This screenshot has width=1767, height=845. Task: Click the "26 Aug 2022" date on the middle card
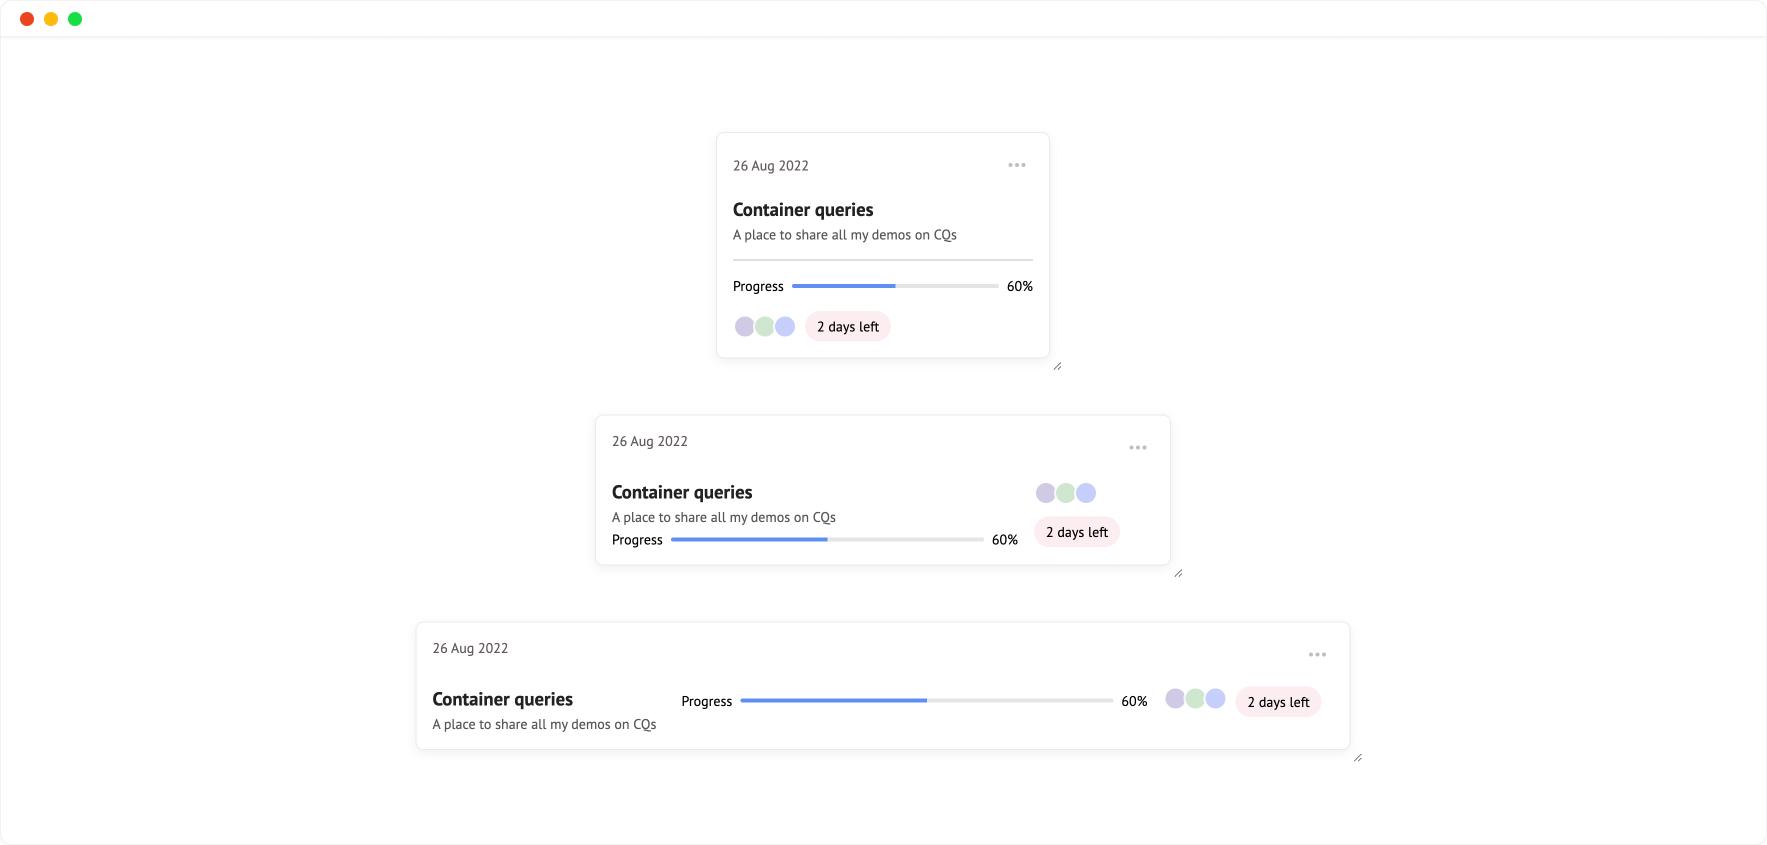click(650, 441)
